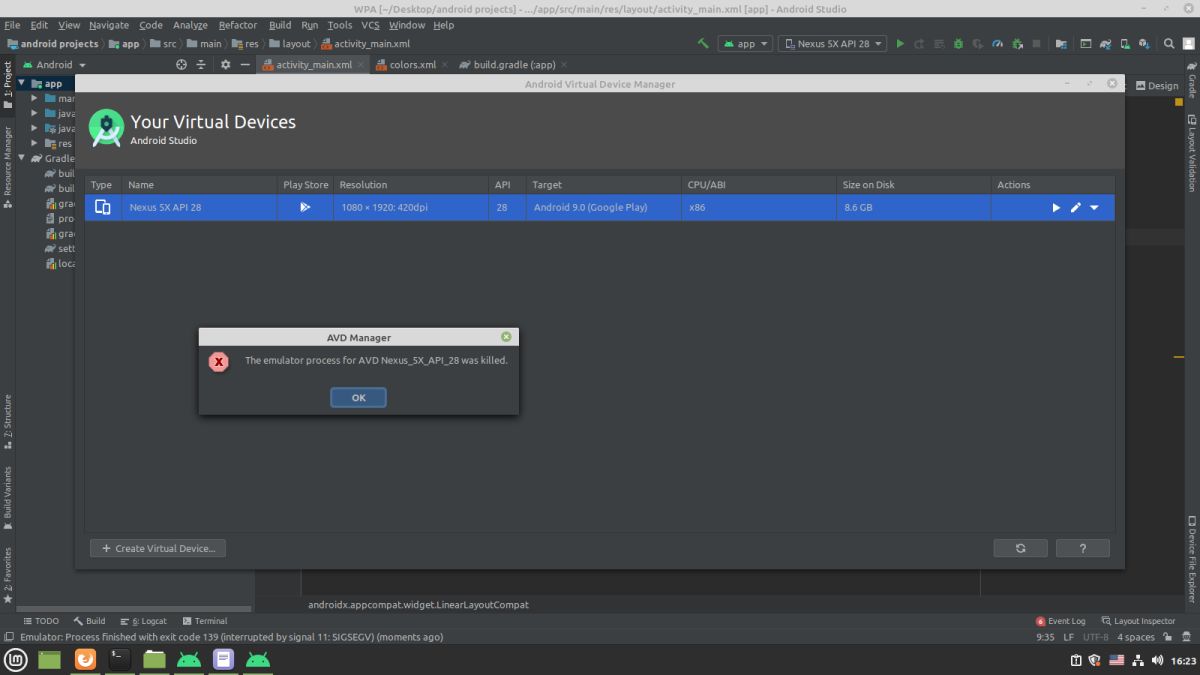Open the Layout Inspector button
The image size is (1200, 675).
[x=1139, y=621]
